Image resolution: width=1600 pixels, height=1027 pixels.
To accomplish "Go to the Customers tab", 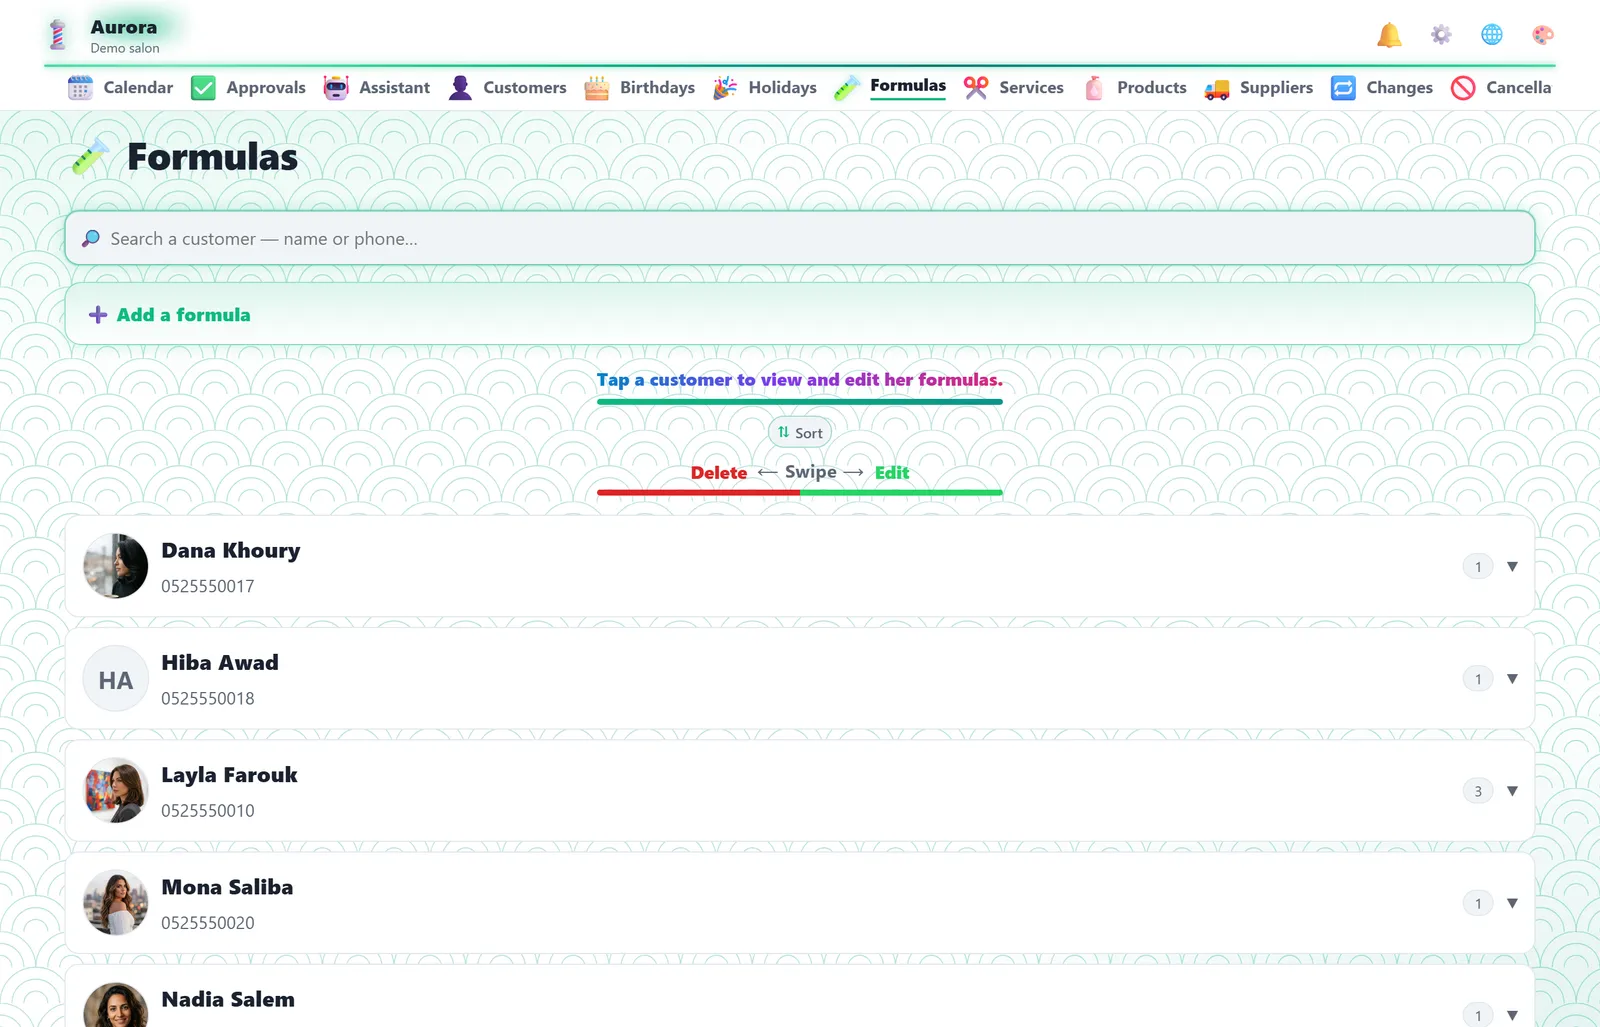I will (x=508, y=88).
